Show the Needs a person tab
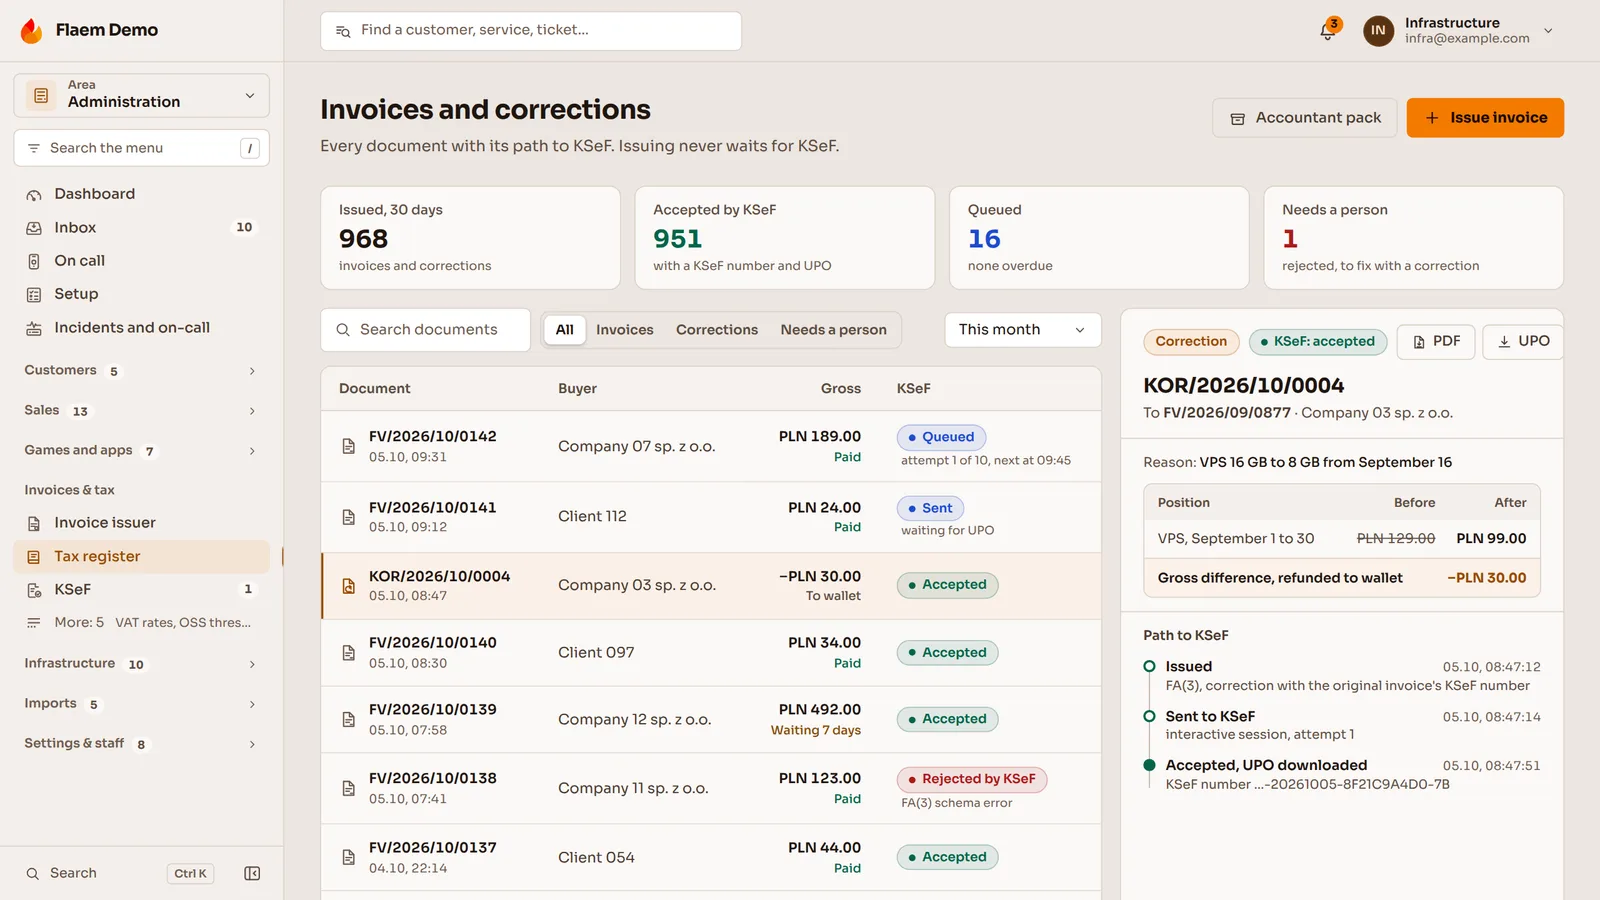Viewport: 1600px width, 900px height. tap(834, 330)
